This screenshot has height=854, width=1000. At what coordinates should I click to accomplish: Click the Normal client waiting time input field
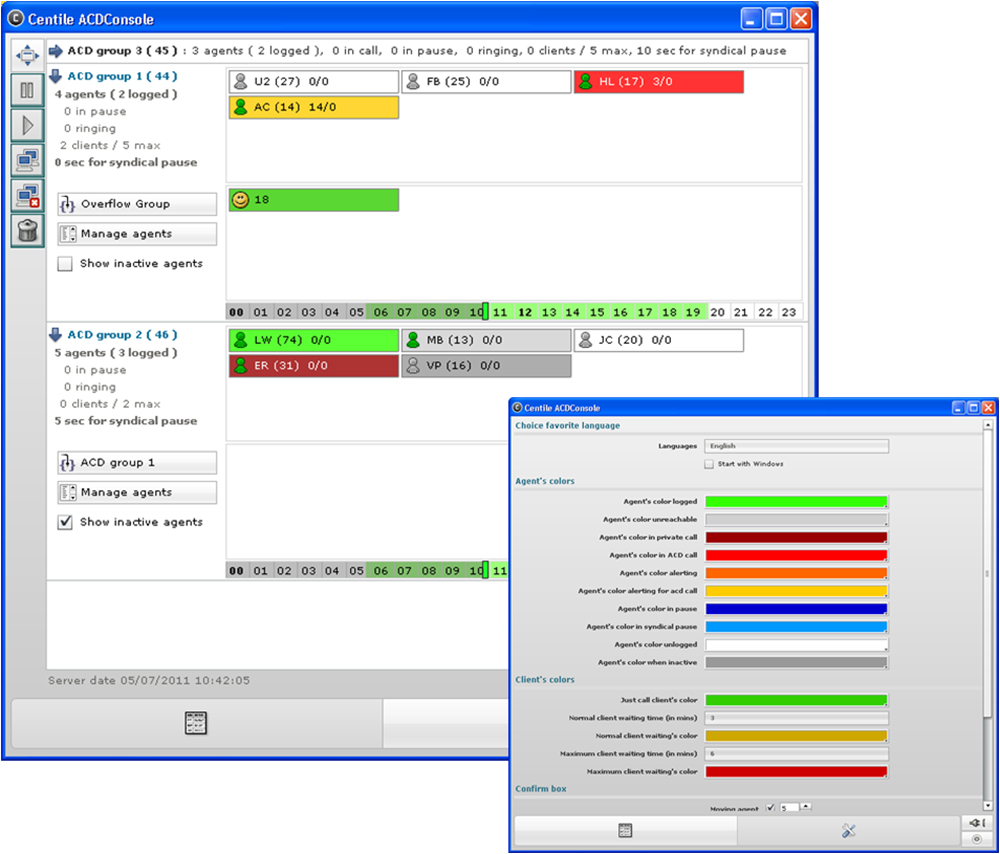tap(796, 718)
